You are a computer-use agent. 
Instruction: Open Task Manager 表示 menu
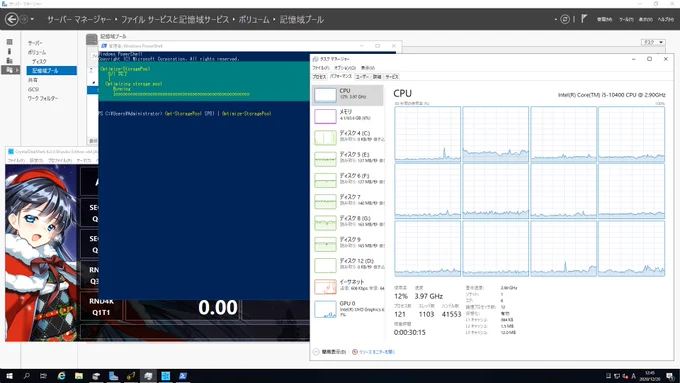(x=368, y=68)
